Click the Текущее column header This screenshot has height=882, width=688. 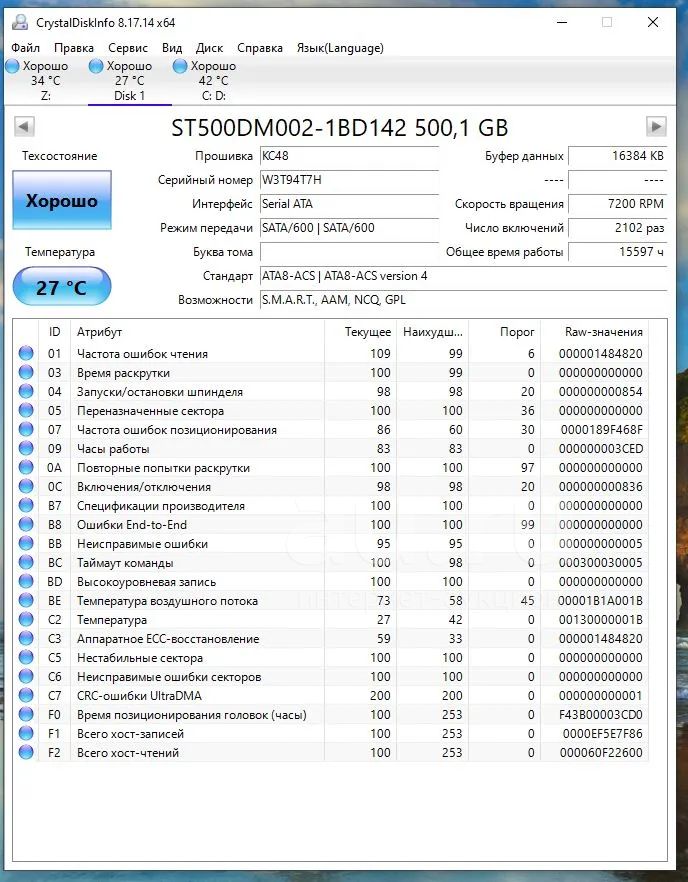coord(360,332)
